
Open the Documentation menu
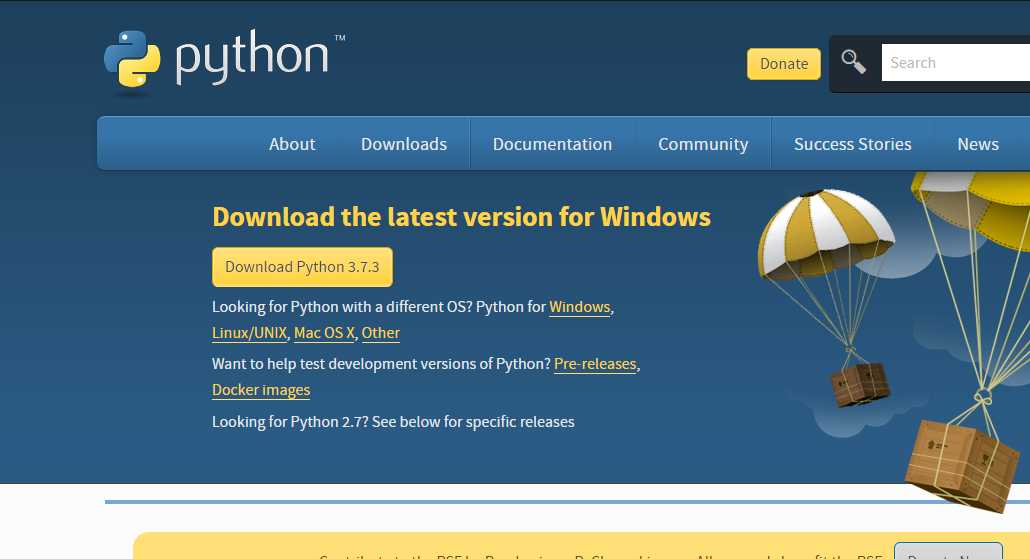(x=552, y=144)
